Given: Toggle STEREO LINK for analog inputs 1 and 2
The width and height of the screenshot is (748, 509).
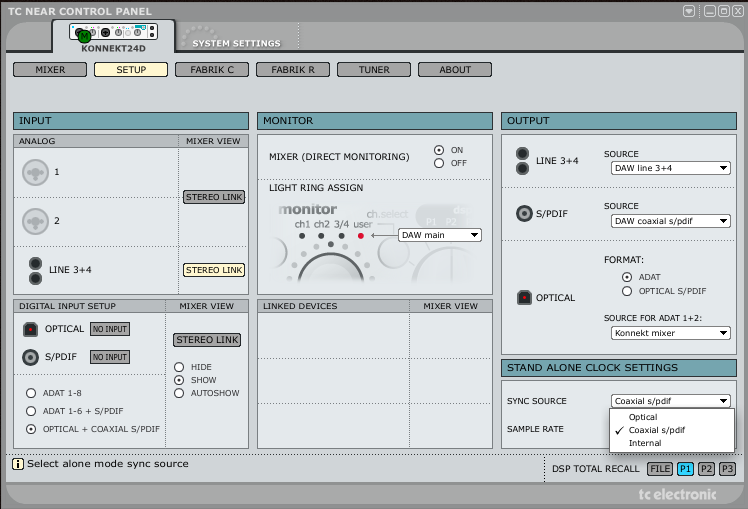Looking at the screenshot, I should [x=214, y=197].
